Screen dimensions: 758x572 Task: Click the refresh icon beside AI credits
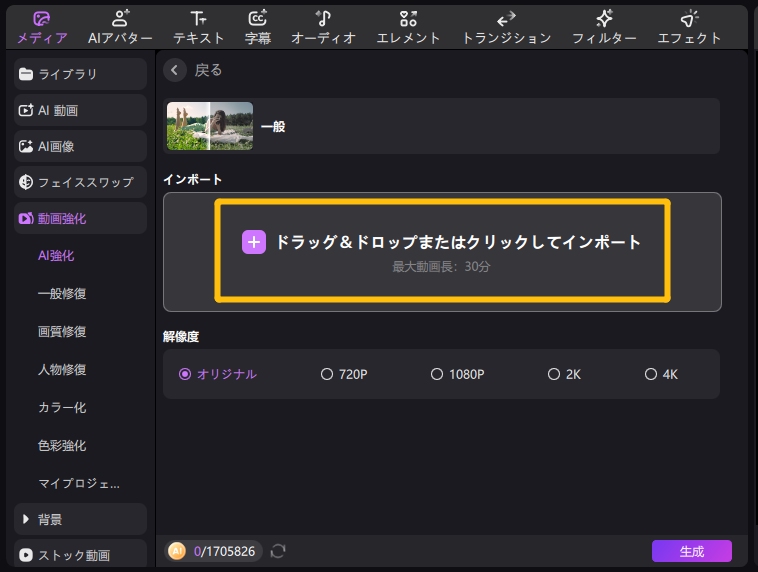pyautogui.click(x=278, y=551)
